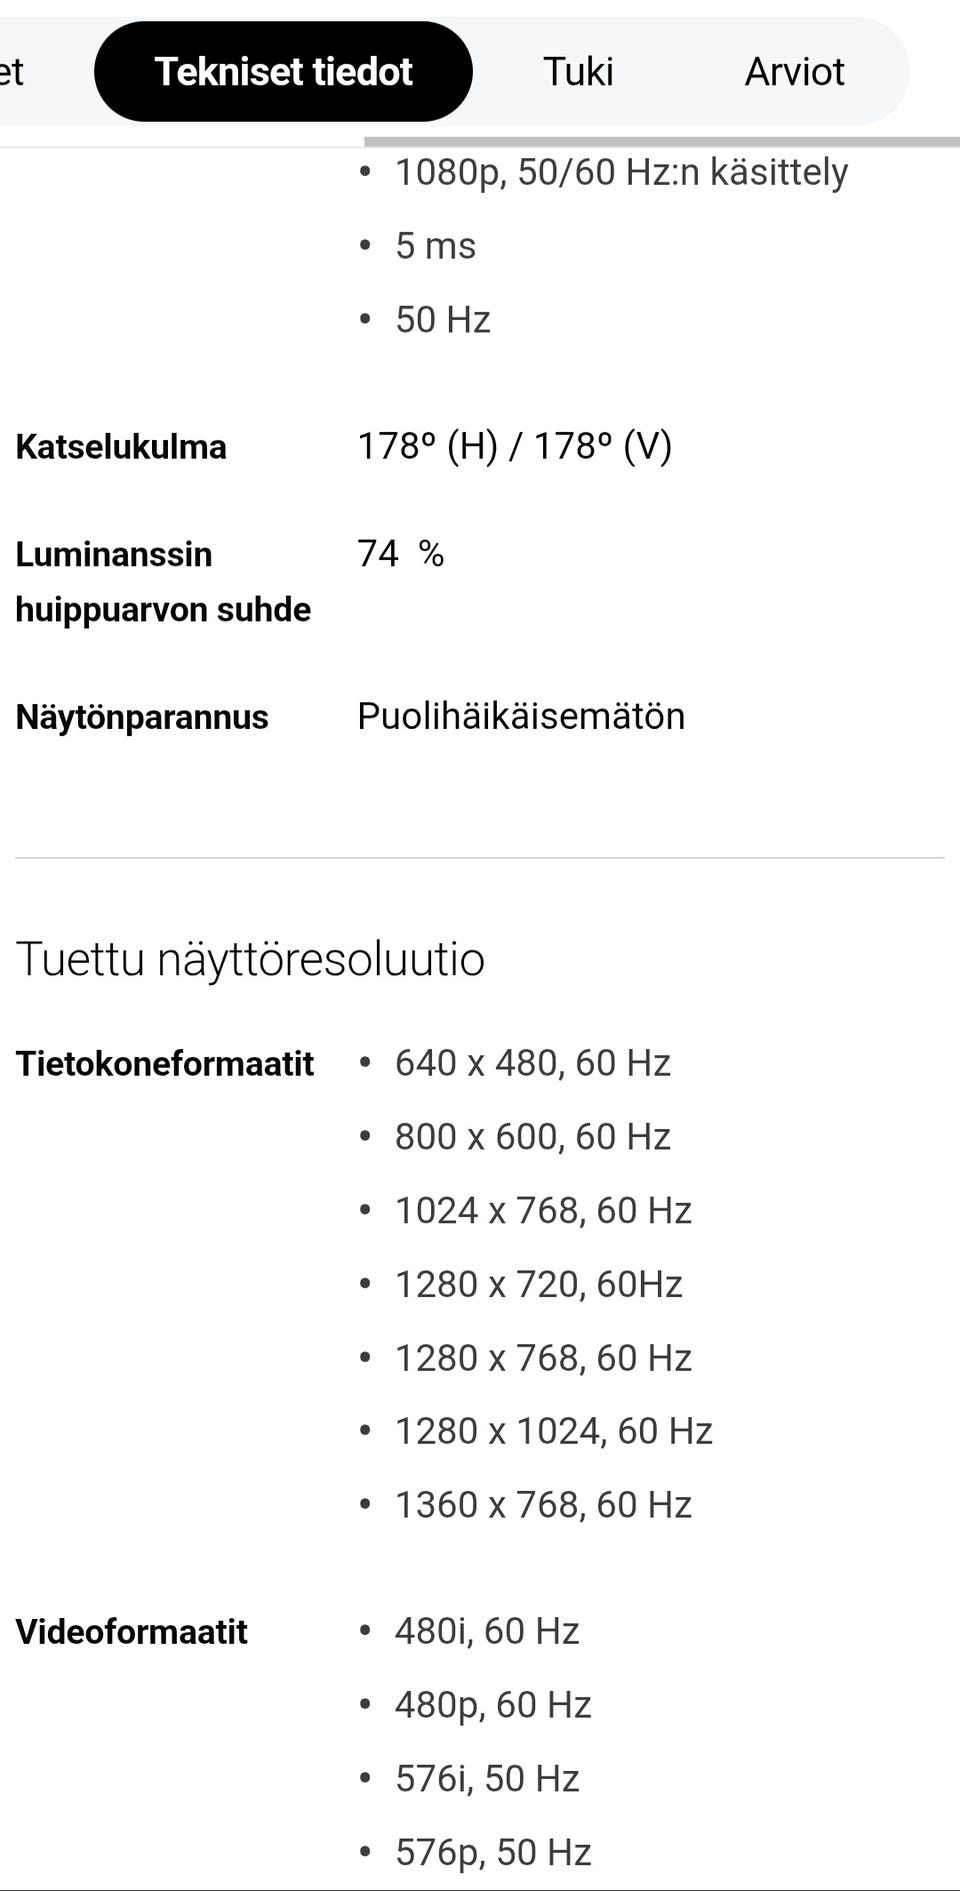Click the Näytönparannus row

(141, 716)
